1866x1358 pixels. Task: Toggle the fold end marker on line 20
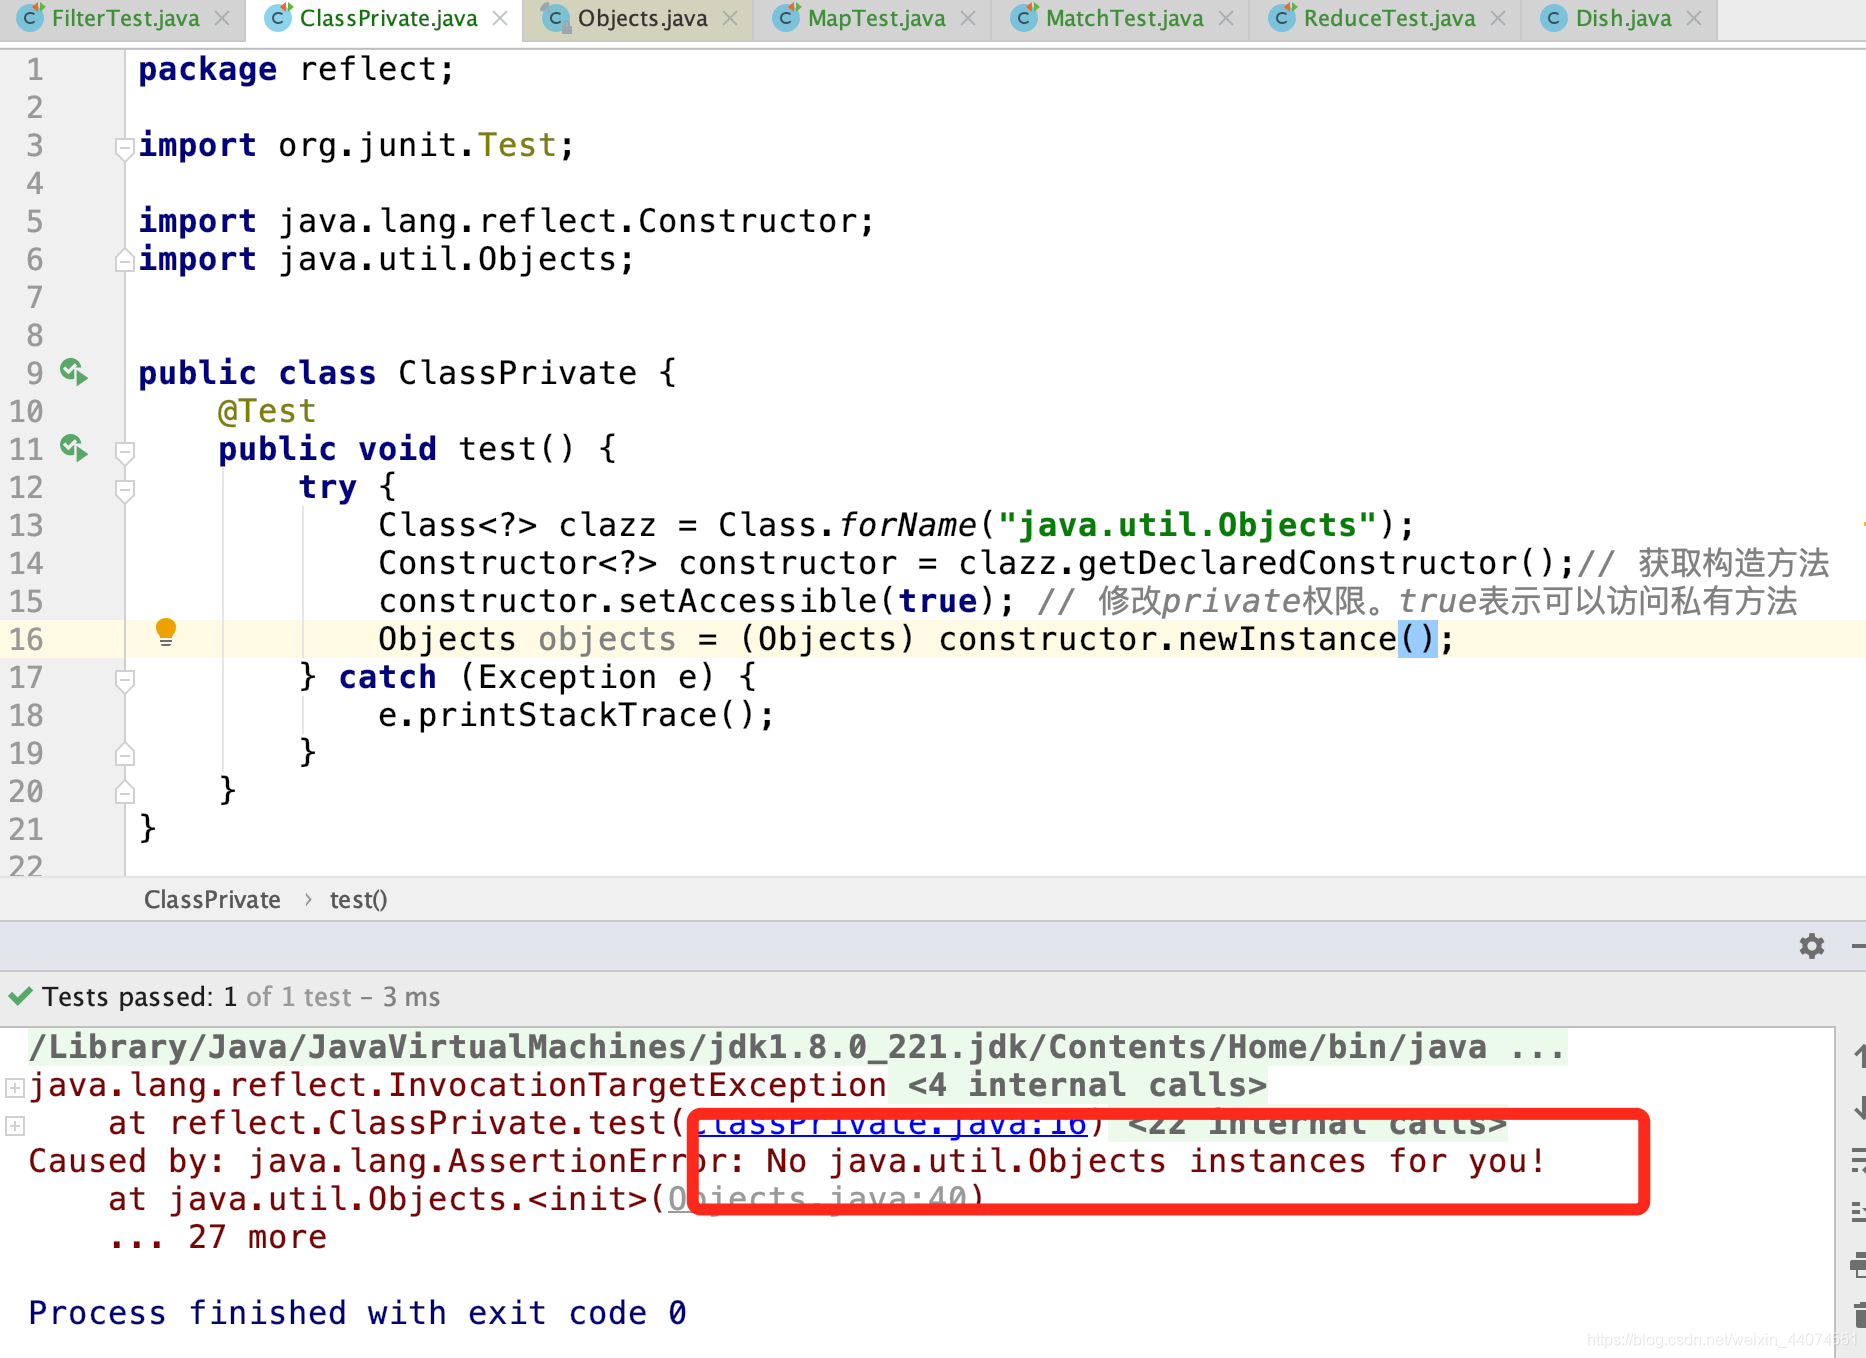pyautogui.click(x=125, y=792)
